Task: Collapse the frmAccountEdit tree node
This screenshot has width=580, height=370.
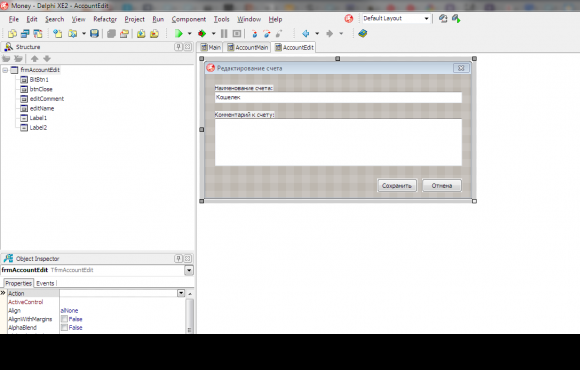Action: tap(5, 70)
